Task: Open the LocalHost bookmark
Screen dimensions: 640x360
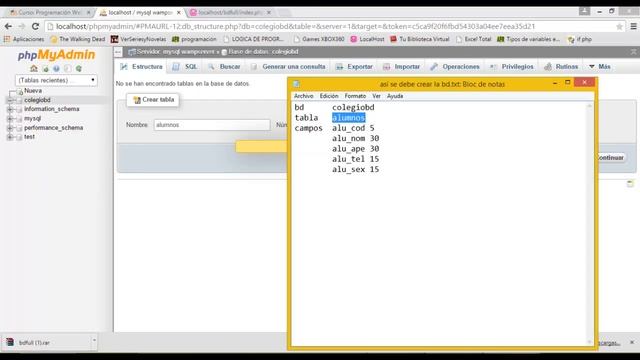Action: pyautogui.click(x=367, y=39)
